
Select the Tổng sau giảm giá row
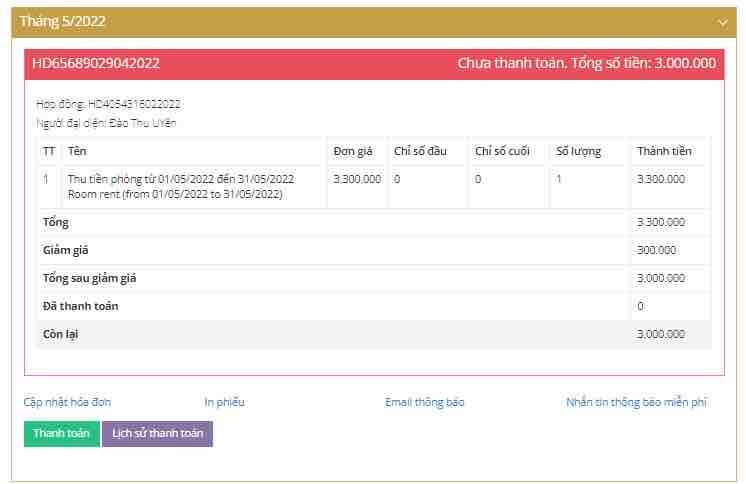[90, 278]
